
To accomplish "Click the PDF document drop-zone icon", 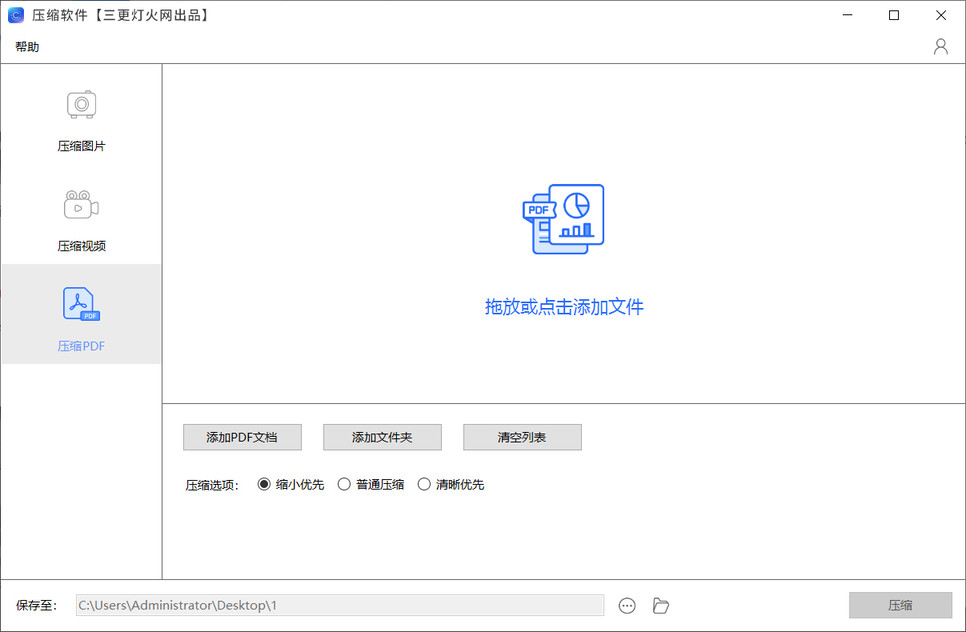I will 563,219.
